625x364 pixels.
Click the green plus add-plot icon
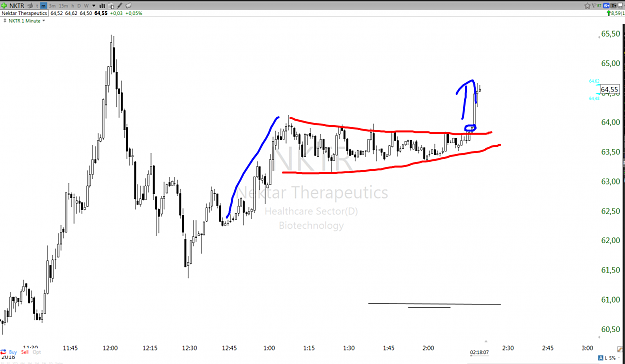(x=4, y=6)
